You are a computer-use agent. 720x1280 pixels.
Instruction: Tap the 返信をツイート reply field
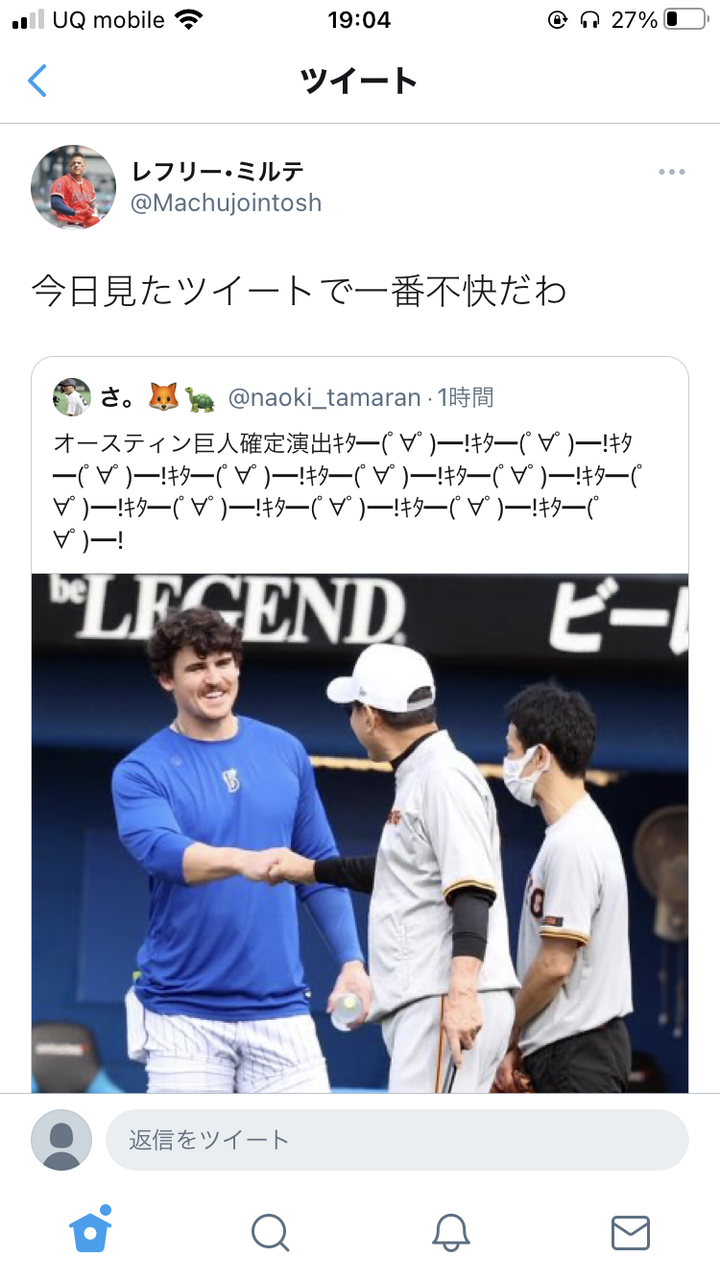[397, 1140]
